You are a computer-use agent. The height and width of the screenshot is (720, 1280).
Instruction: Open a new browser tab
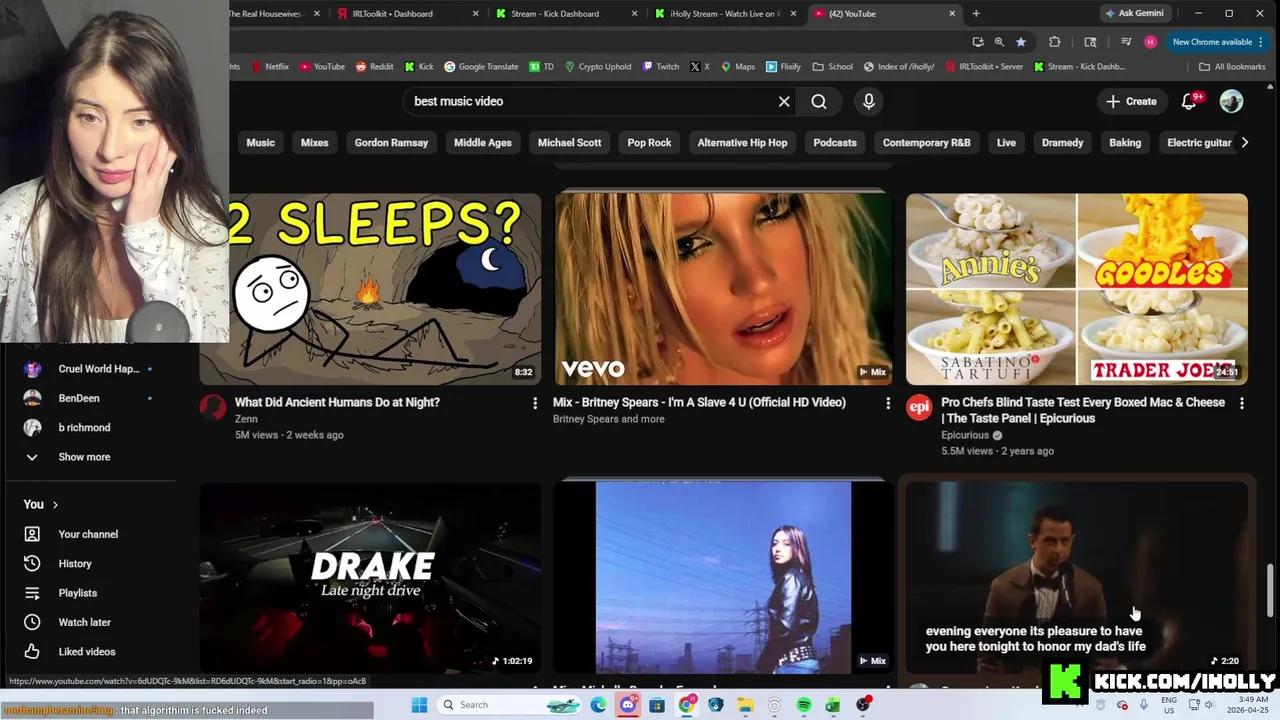pos(976,14)
